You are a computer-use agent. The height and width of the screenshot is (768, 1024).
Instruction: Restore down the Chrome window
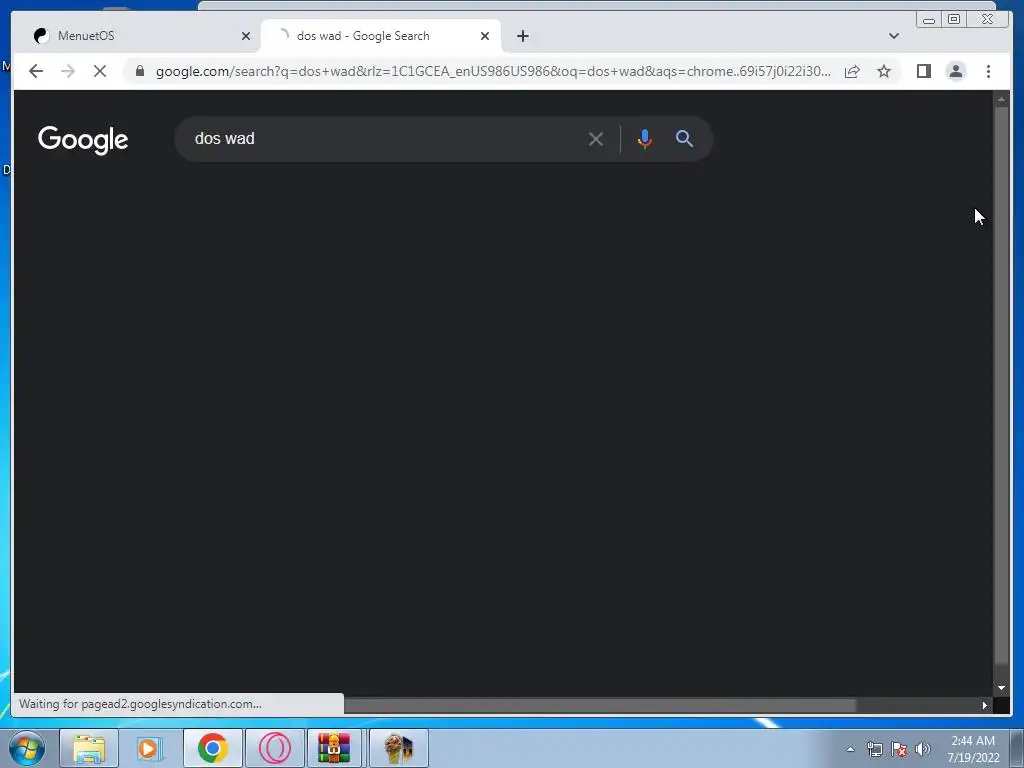click(x=954, y=20)
